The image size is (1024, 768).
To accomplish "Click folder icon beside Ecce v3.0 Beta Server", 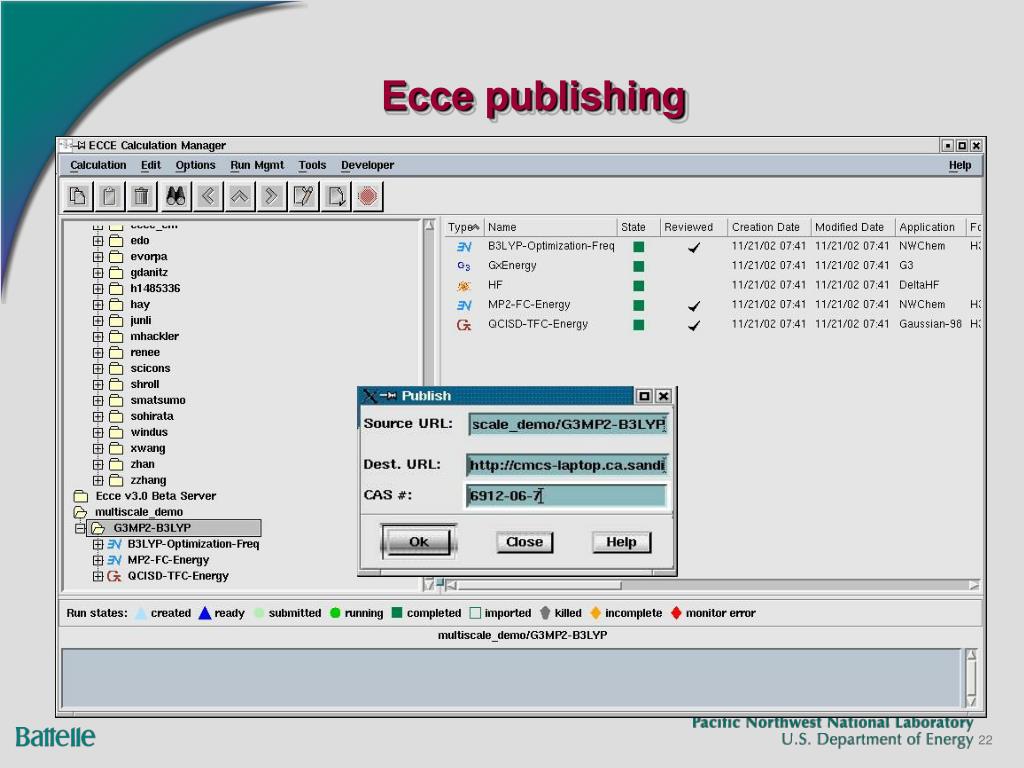I will tap(81, 496).
